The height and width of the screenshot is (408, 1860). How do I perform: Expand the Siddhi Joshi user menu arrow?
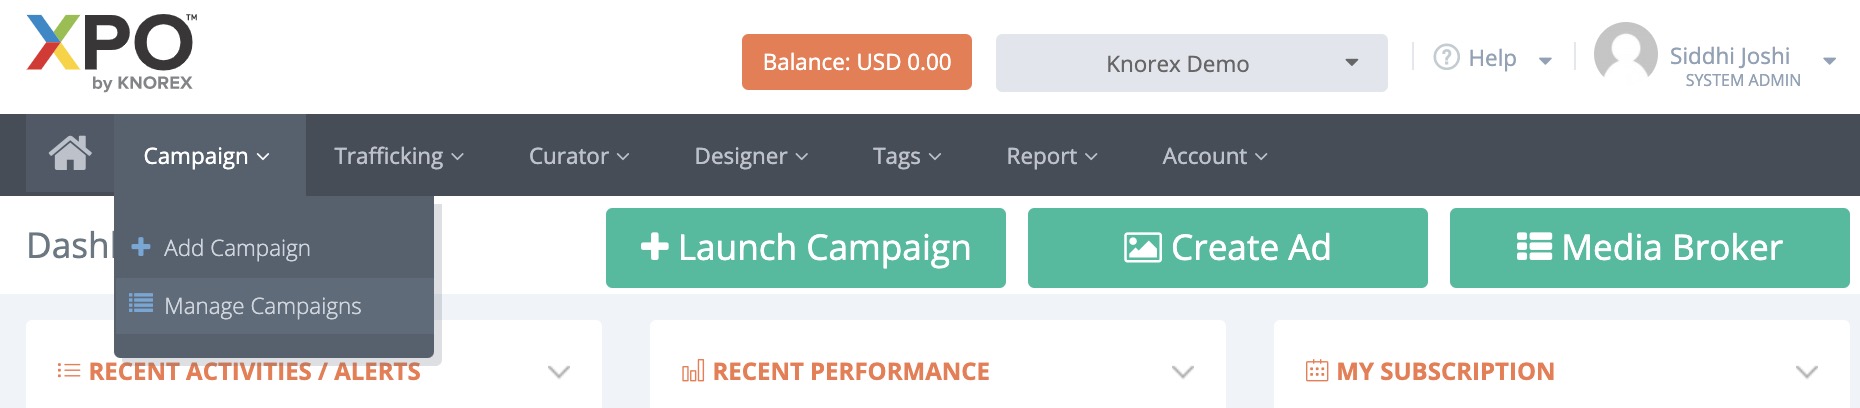coord(1829,62)
